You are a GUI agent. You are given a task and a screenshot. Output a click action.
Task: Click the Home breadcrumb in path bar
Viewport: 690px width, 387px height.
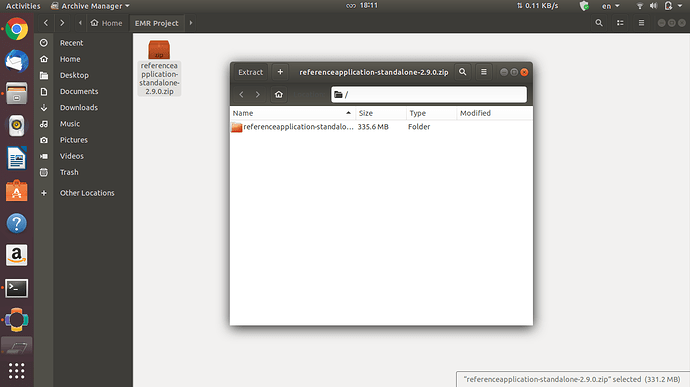106,23
